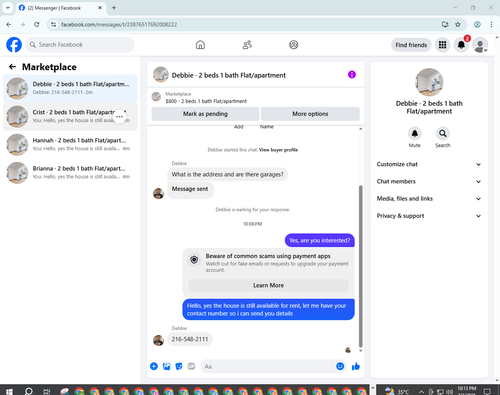
Task: Open the Debbie conversation in the list
Action: [70, 88]
